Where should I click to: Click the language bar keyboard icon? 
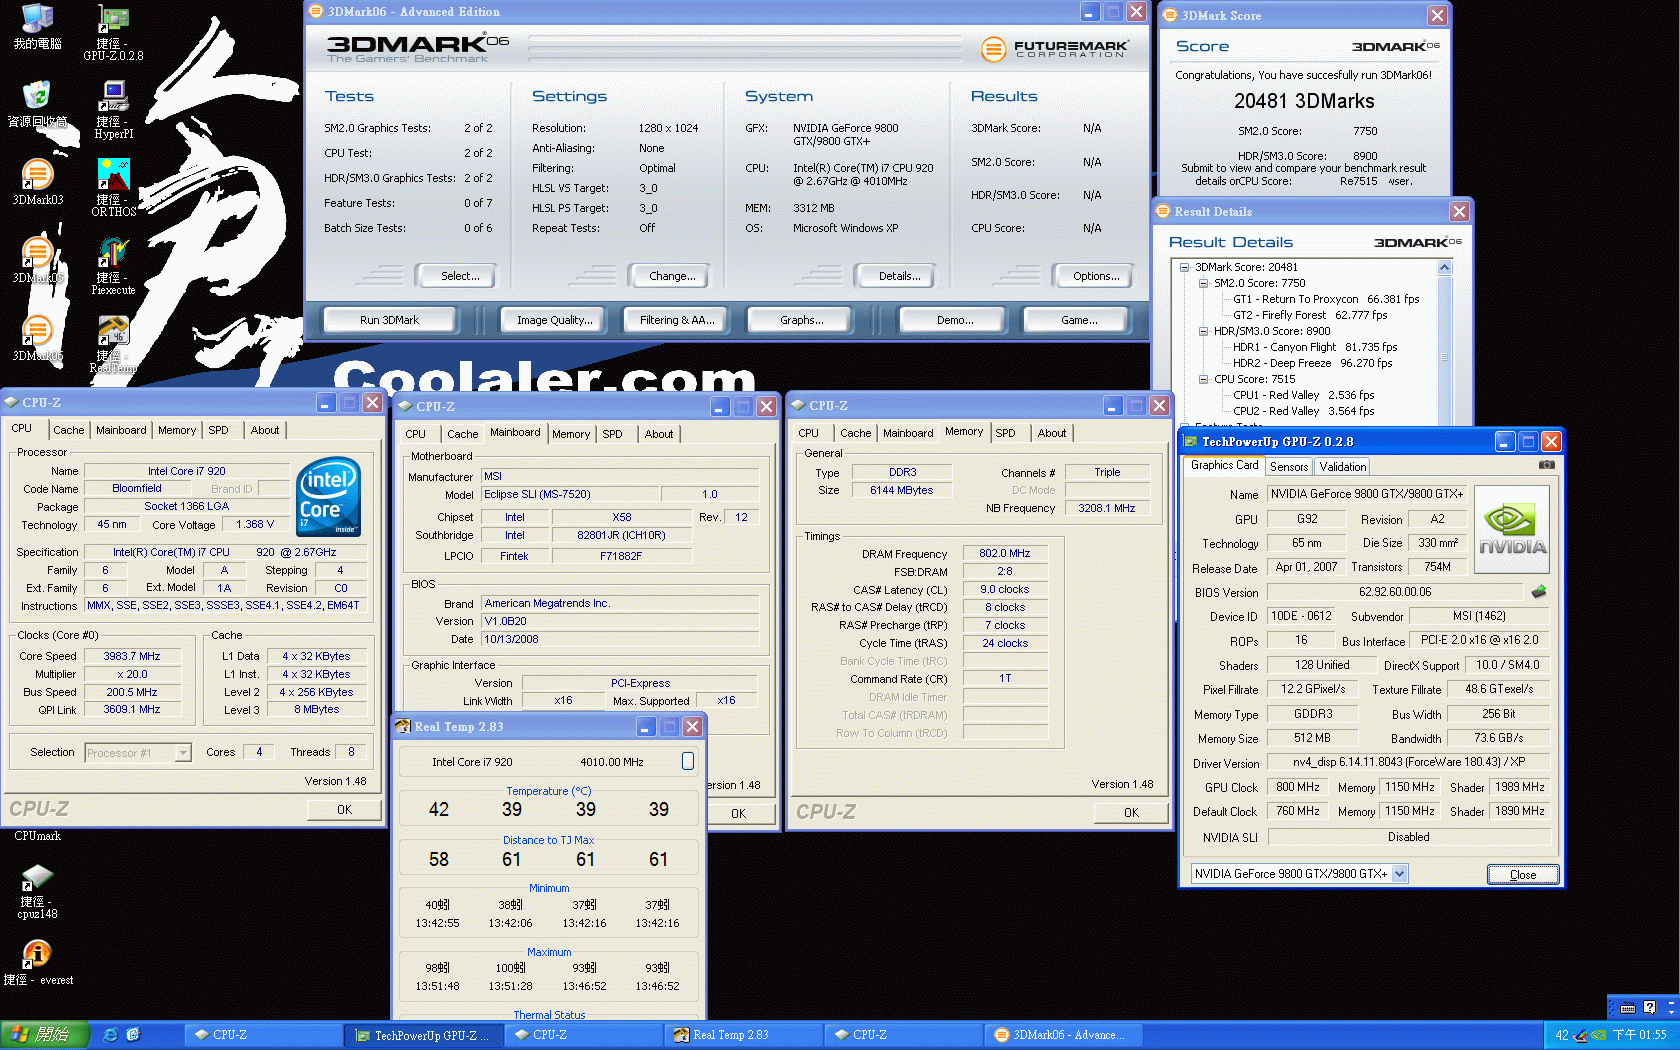1627,1007
